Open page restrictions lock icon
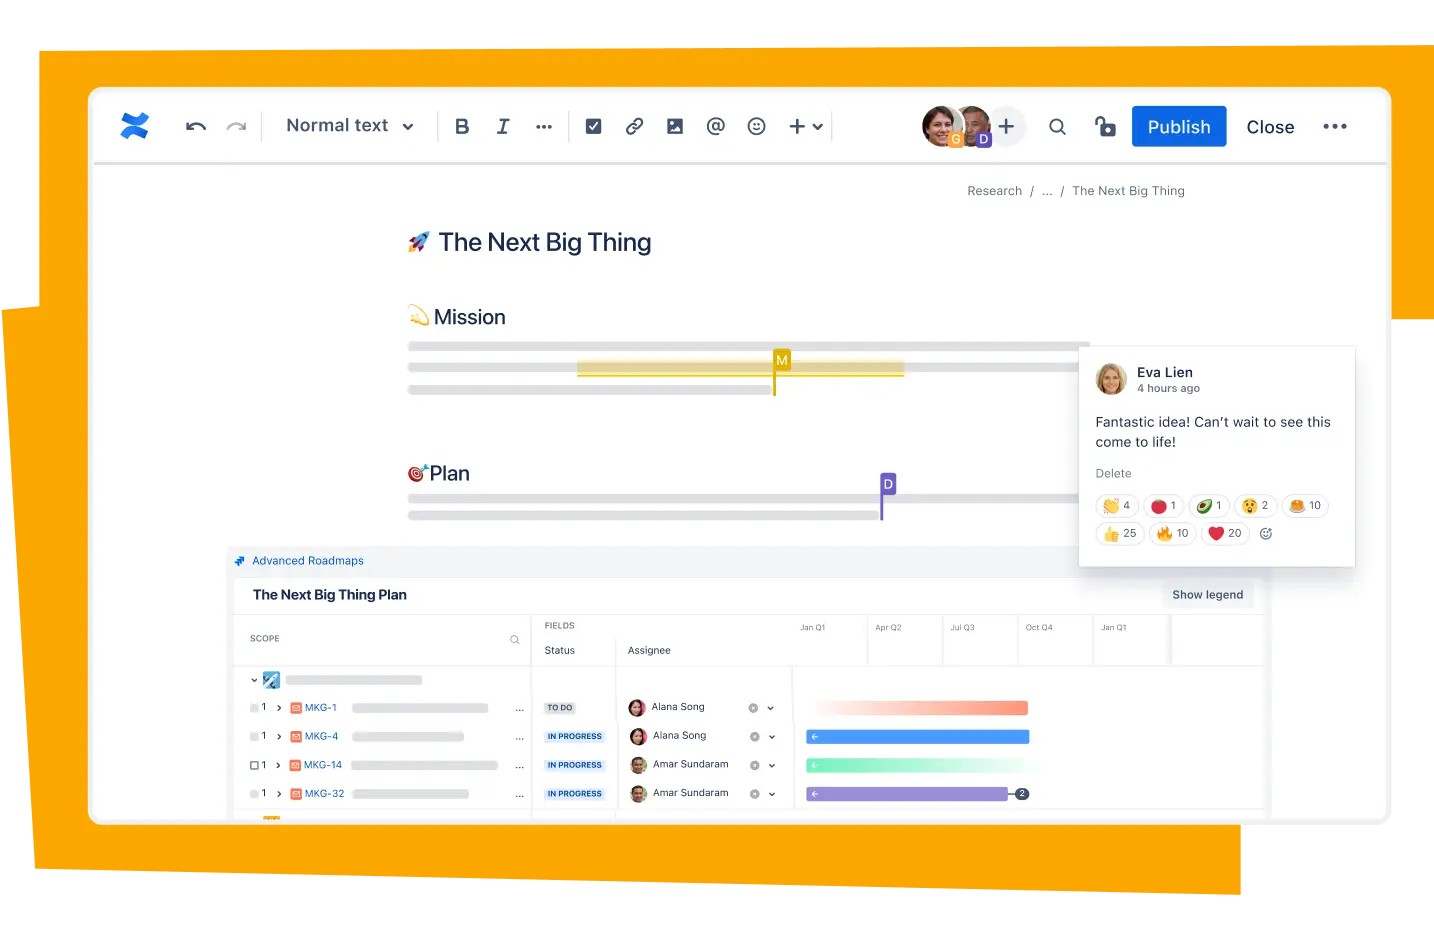The height and width of the screenshot is (940, 1434). pyautogui.click(x=1105, y=126)
